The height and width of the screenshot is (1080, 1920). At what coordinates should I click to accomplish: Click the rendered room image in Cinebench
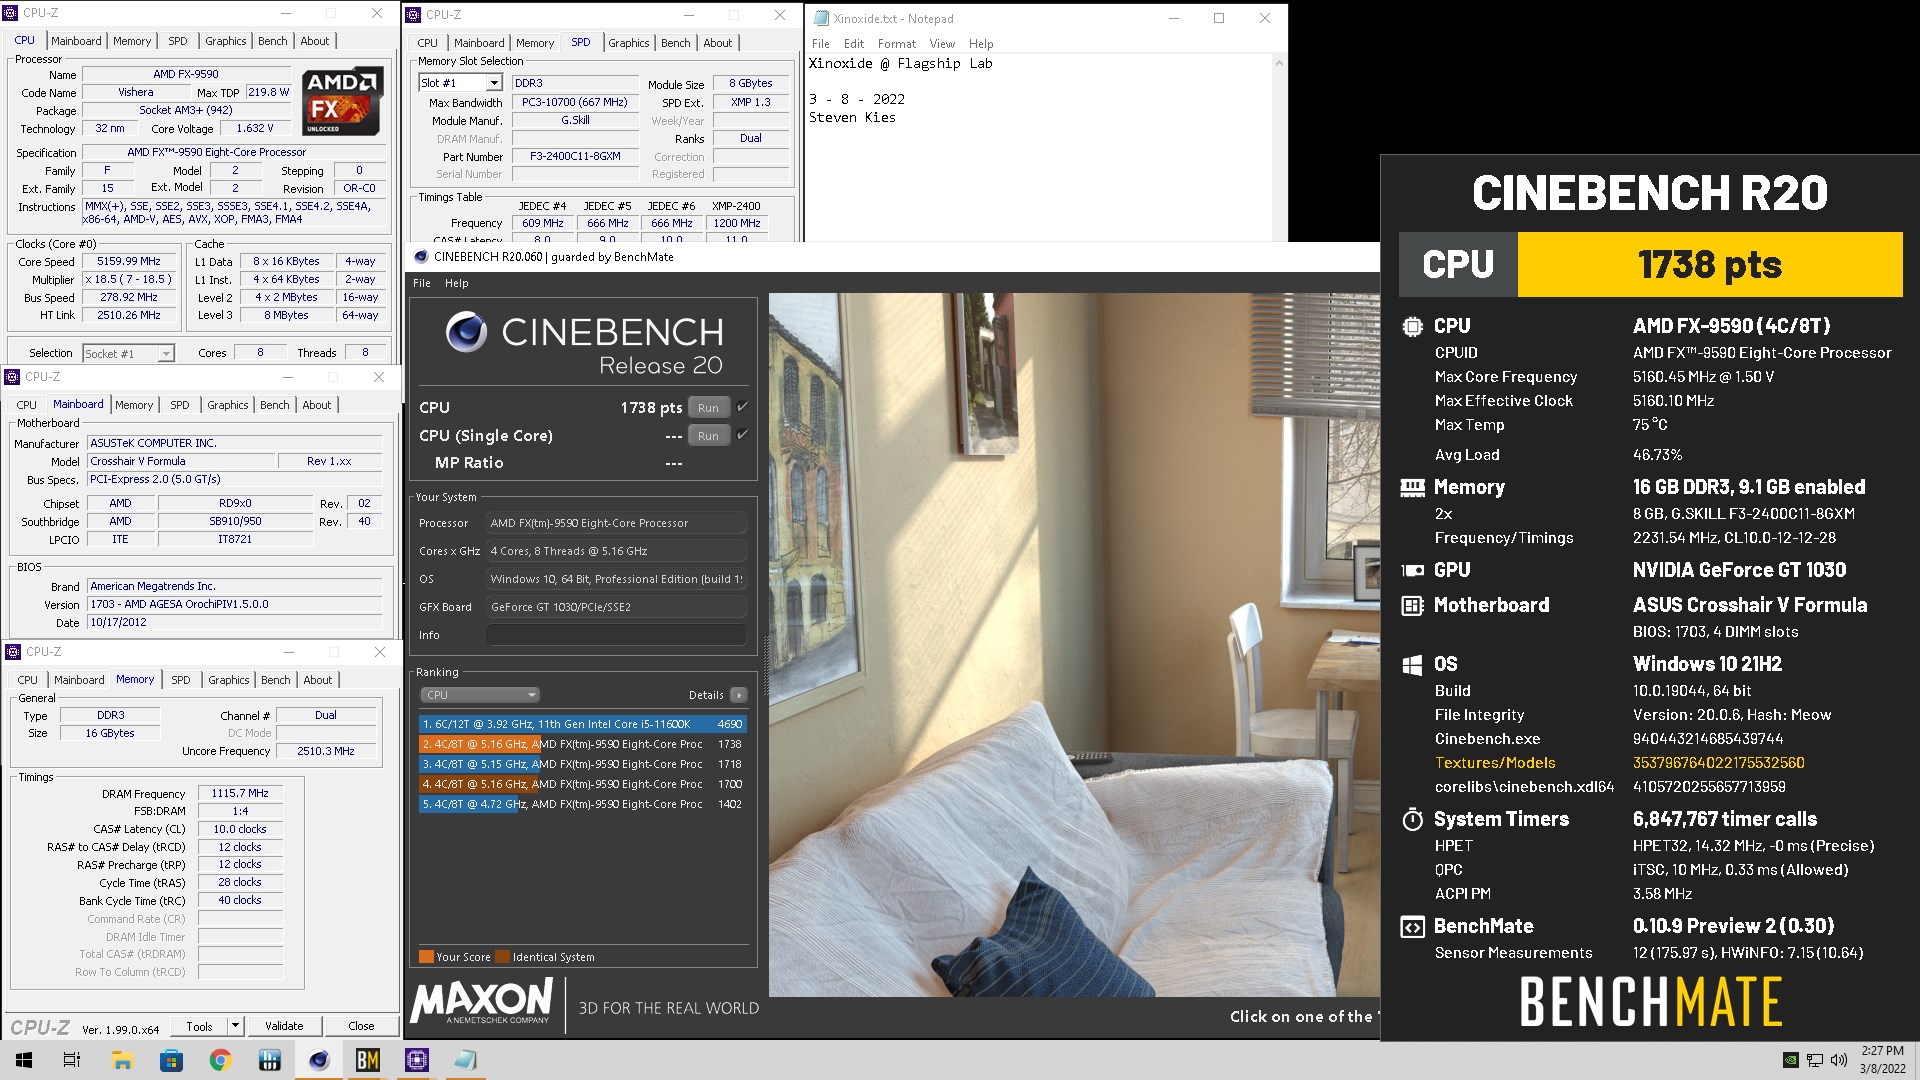[x=1074, y=644]
